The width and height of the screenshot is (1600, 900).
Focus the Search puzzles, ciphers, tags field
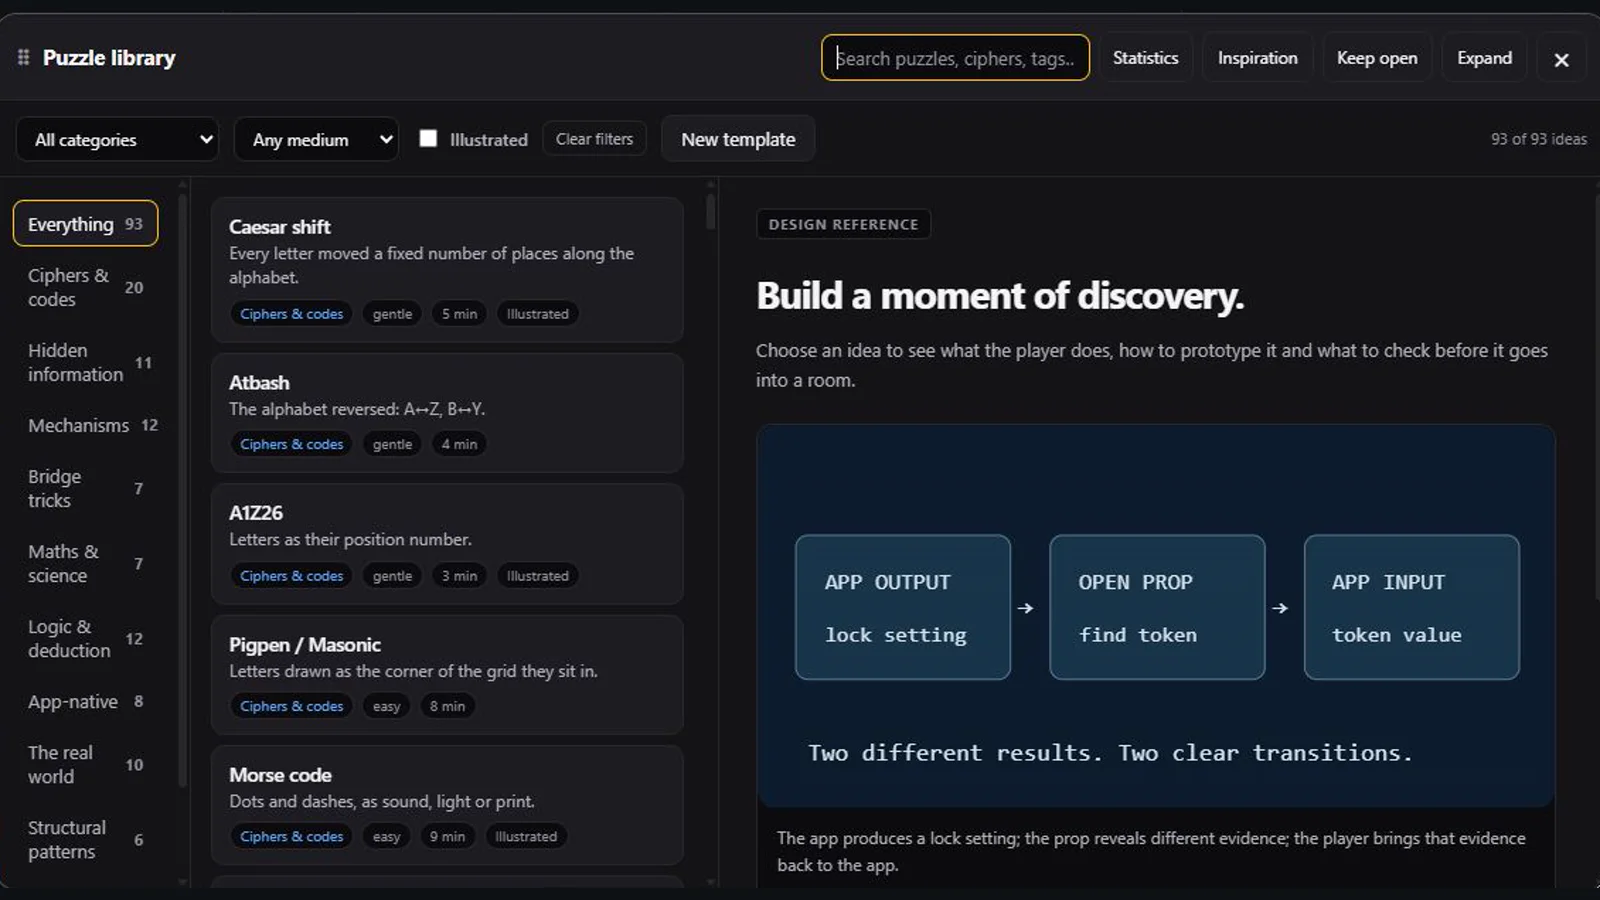955,58
